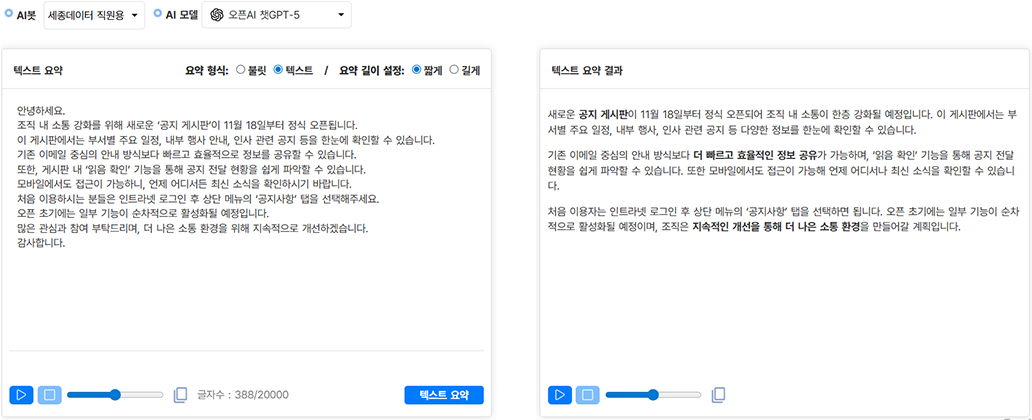Adjust the input panel audio slider
The image size is (1032, 420).
[114, 394]
